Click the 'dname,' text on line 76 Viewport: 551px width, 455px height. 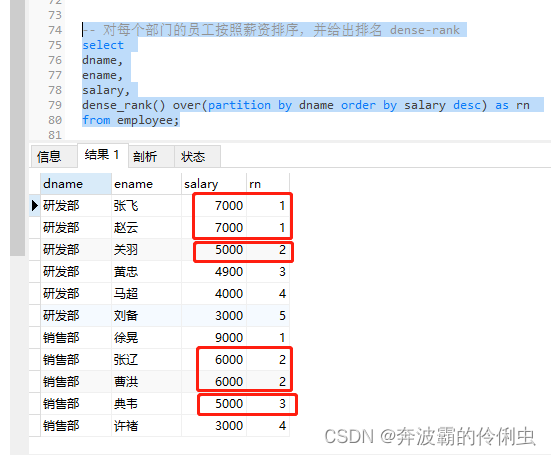click(102, 60)
